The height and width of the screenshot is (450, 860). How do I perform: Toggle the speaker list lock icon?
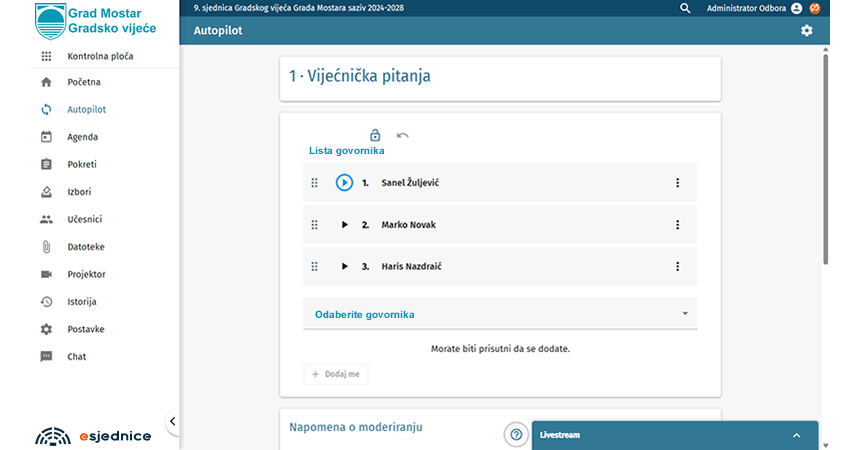375,135
